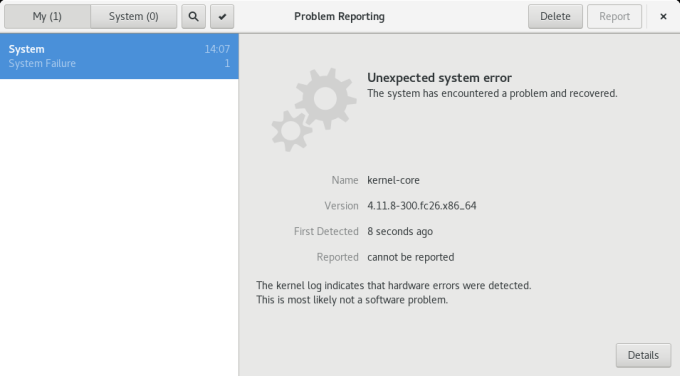Click the hardware errors detected message

(393, 285)
